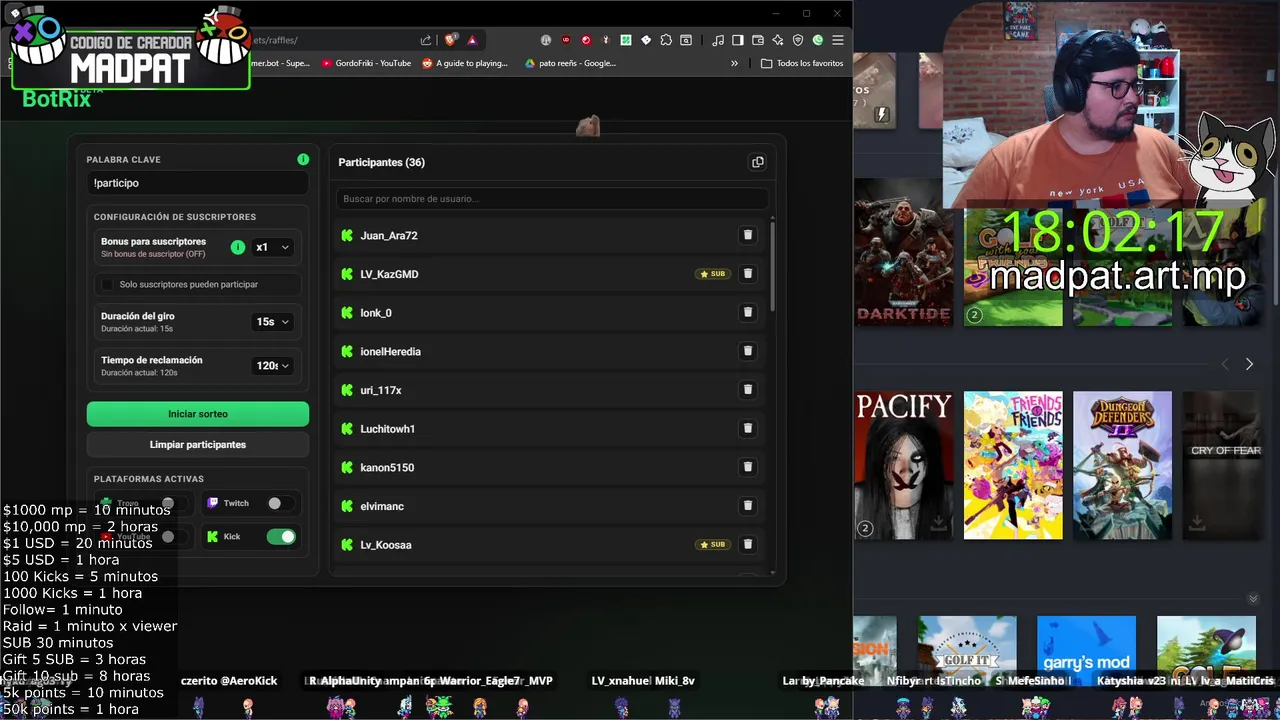Click the info icon beside Palabra Clave
1280x720 pixels.
[303, 159]
